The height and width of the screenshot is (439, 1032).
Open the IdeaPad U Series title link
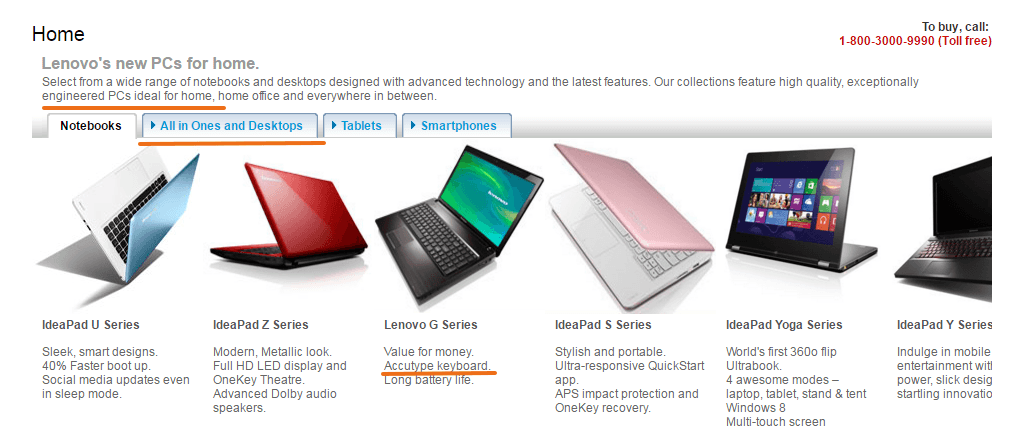[x=91, y=325]
